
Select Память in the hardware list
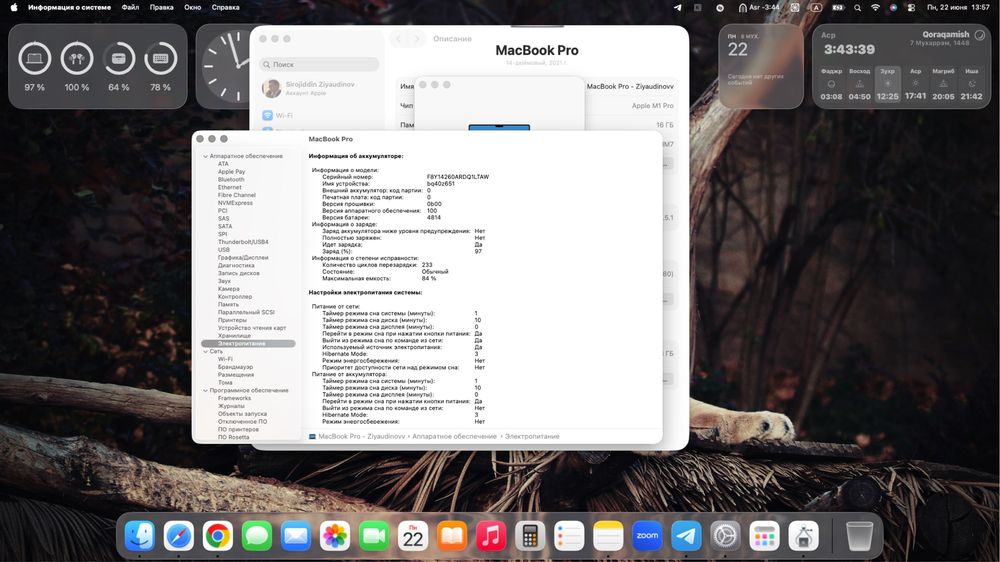point(228,305)
